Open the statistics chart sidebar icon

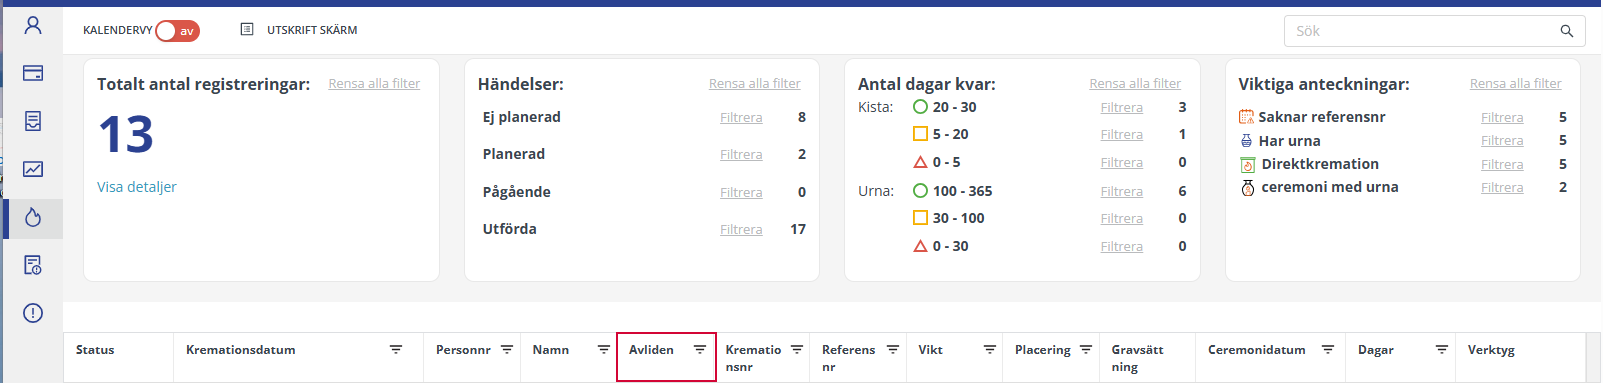[33, 169]
